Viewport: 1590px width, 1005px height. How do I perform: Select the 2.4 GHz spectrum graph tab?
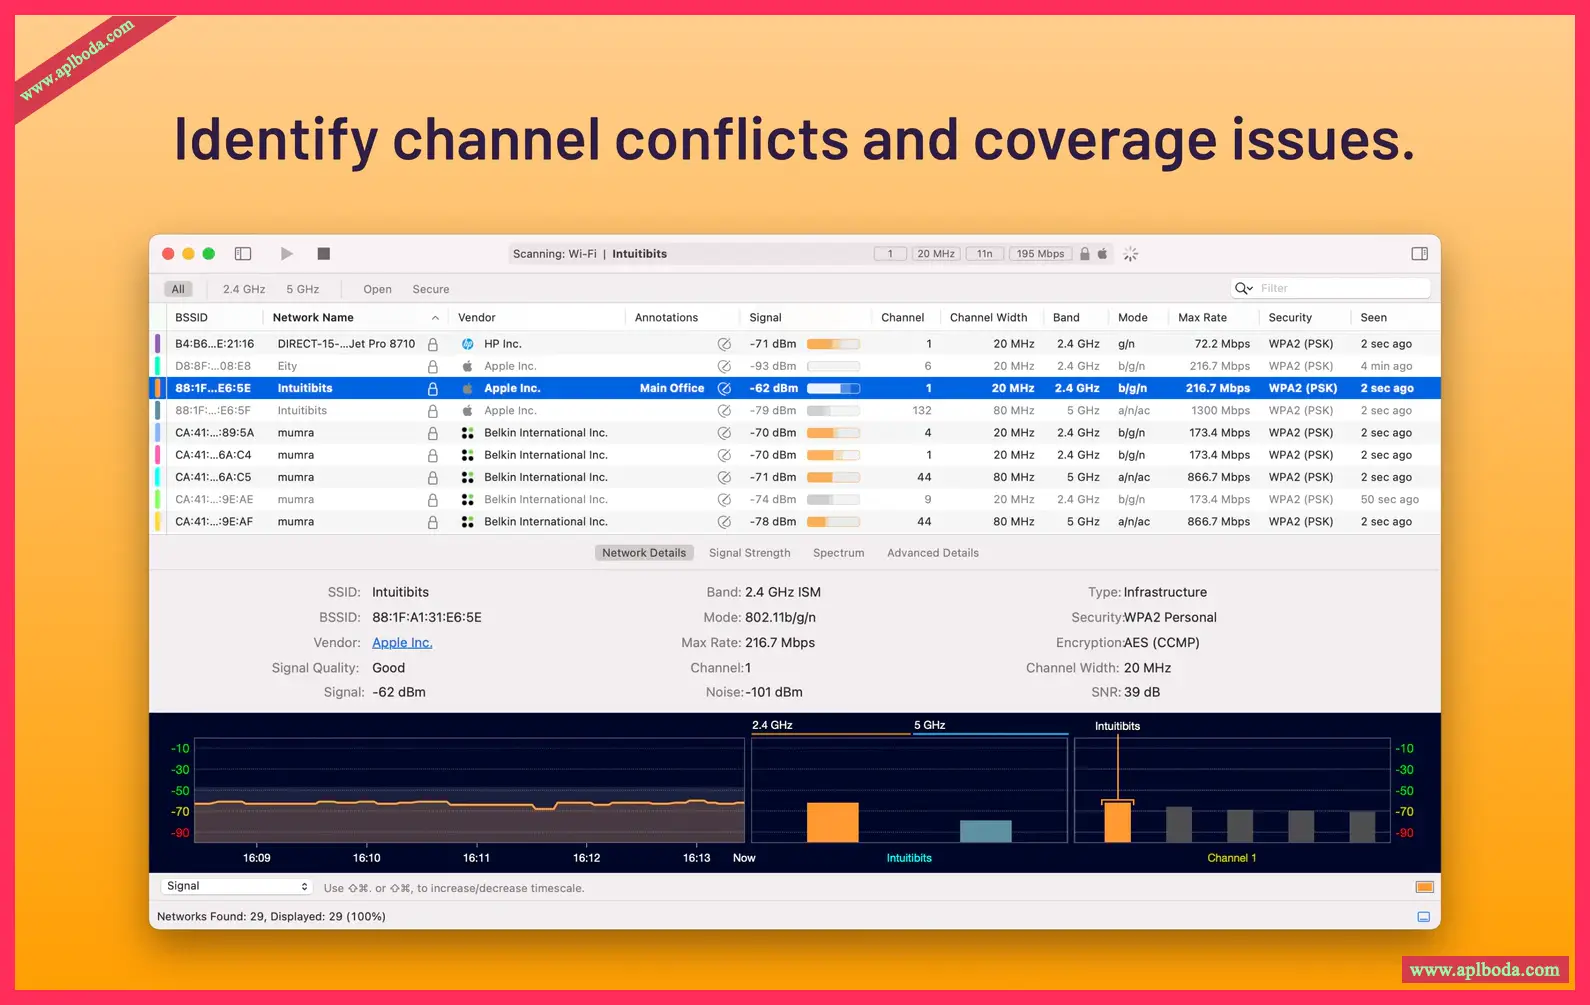772,725
